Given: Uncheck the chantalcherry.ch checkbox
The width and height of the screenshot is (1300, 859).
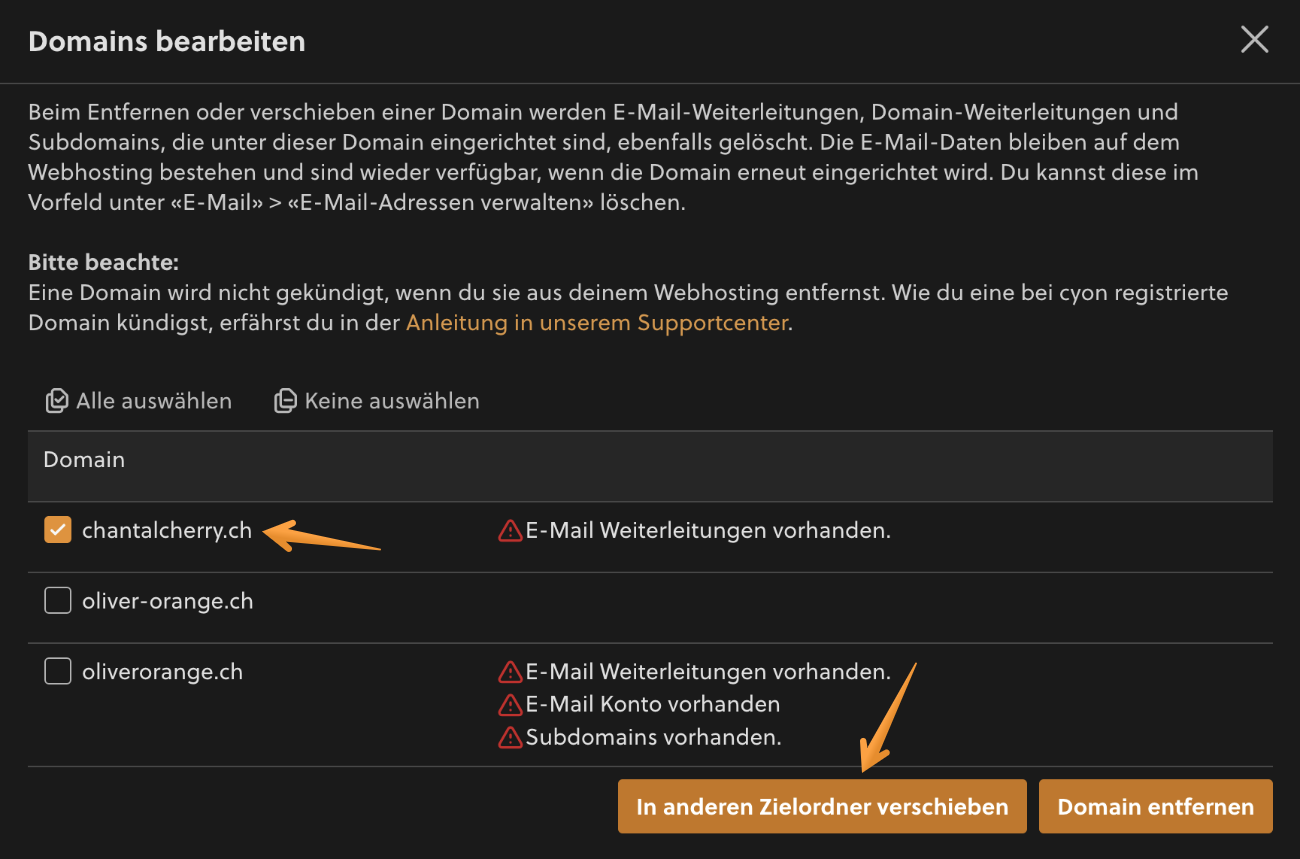Looking at the screenshot, I should 58,530.
